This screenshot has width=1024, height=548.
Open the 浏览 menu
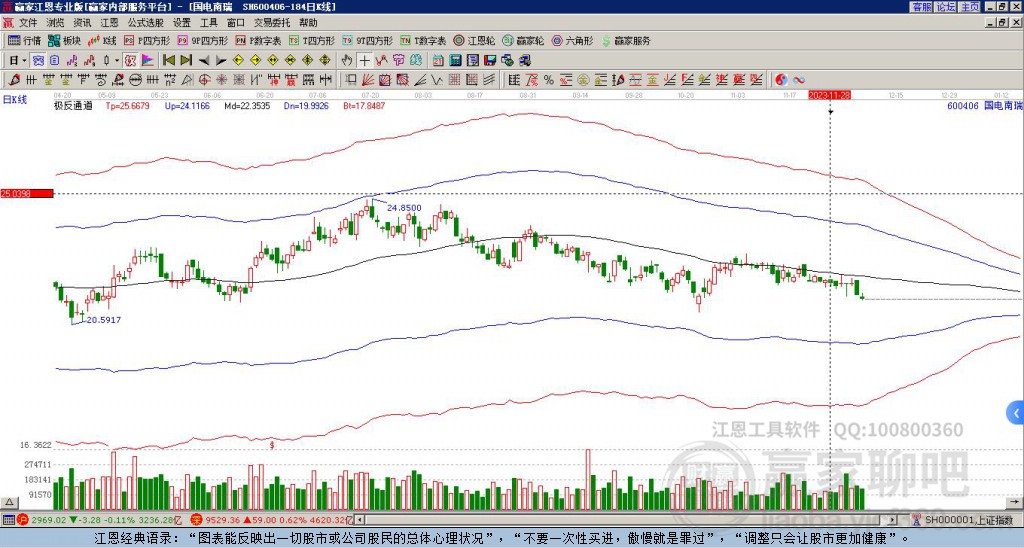(56, 23)
